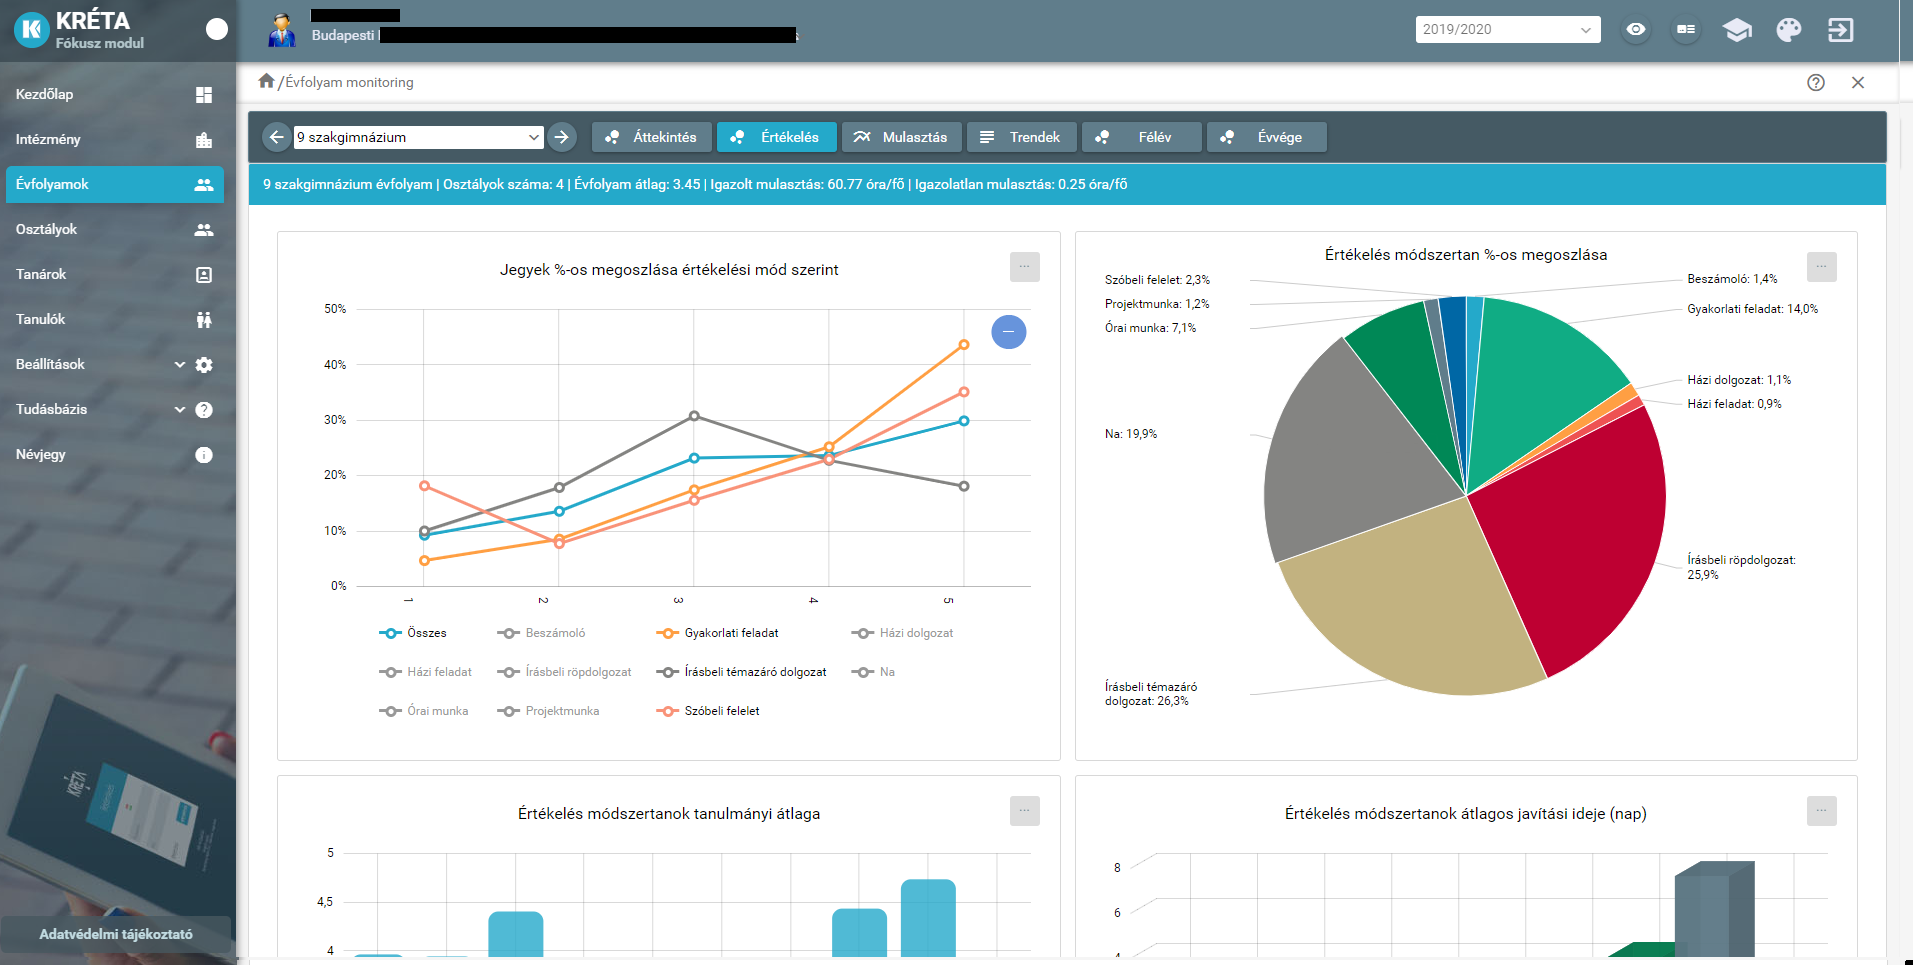Click the ID card icon in header

click(1686, 30)
